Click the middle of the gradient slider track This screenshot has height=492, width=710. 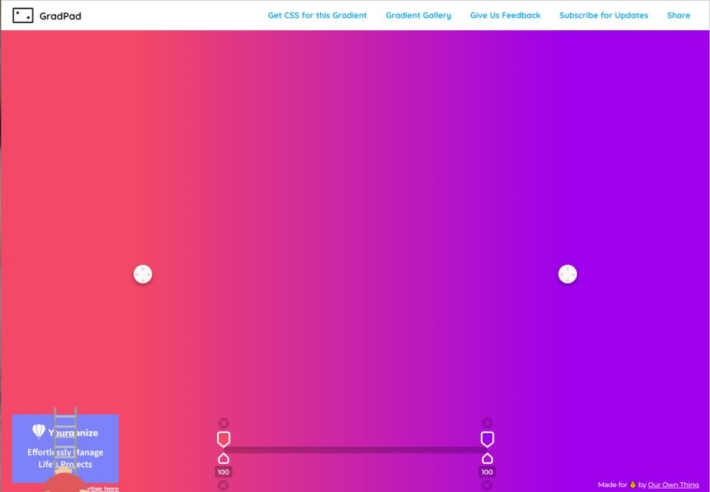355,450
